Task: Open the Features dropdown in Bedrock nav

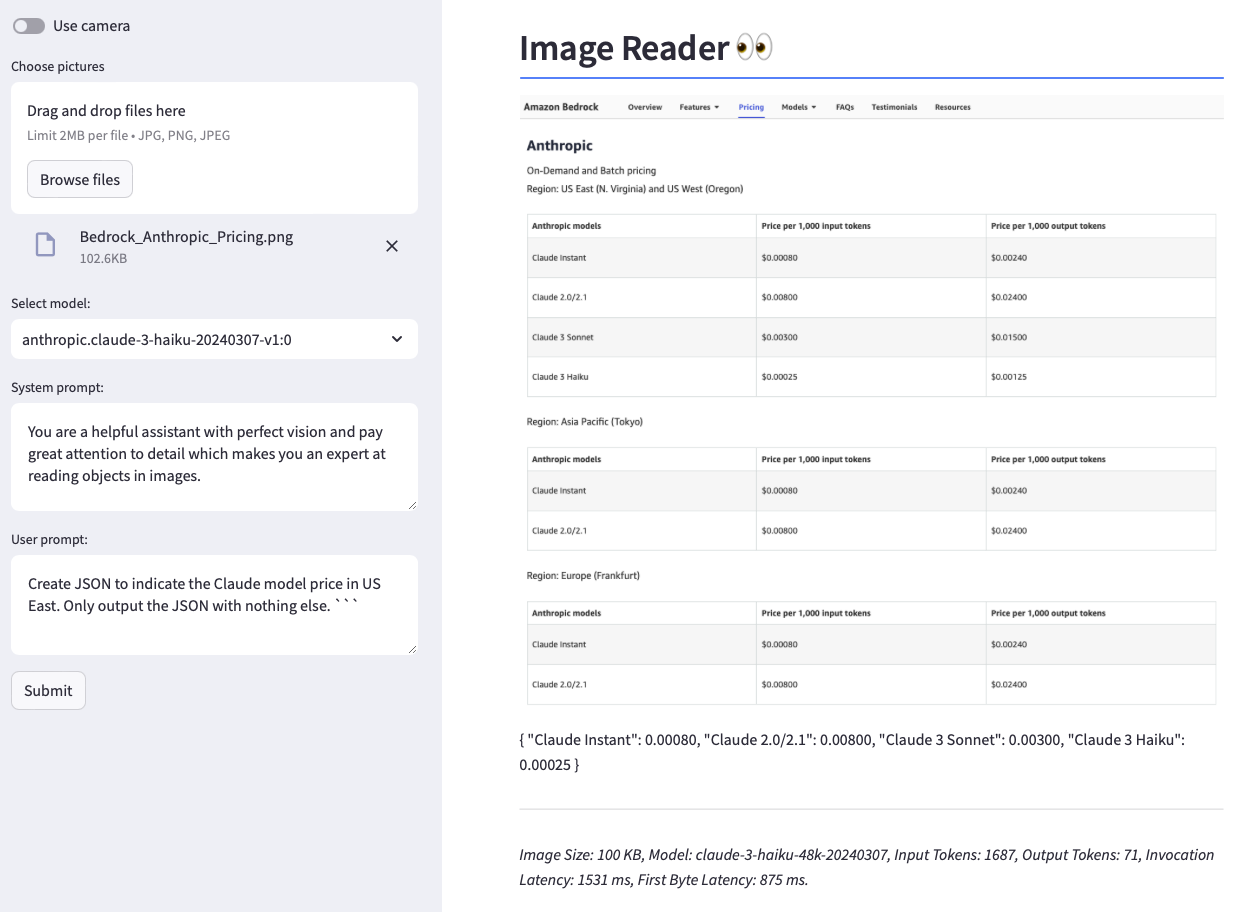Action: coord(699,107)
